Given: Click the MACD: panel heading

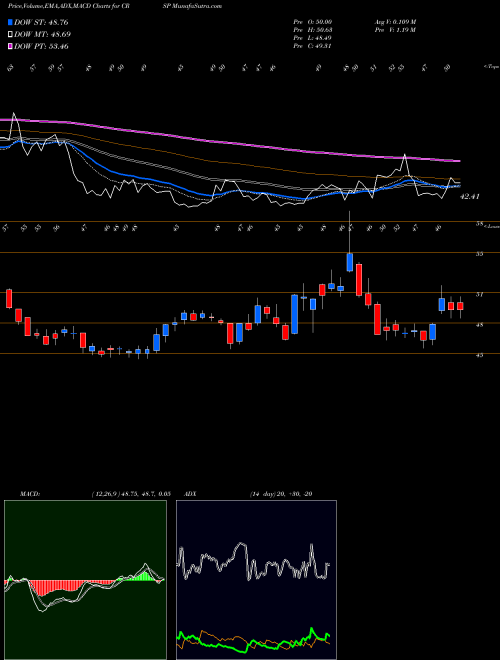Looking at the screenshot, I should pos(30,494).
